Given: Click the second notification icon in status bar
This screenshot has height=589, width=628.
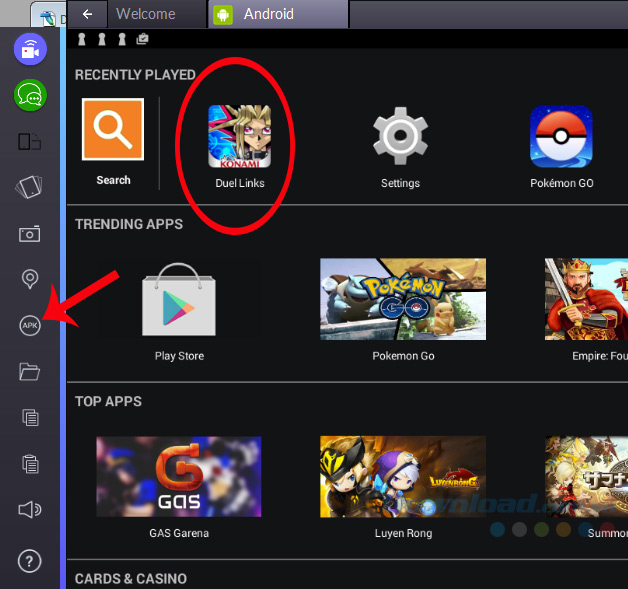Looking at the screenshot, I should pos(102,39).
